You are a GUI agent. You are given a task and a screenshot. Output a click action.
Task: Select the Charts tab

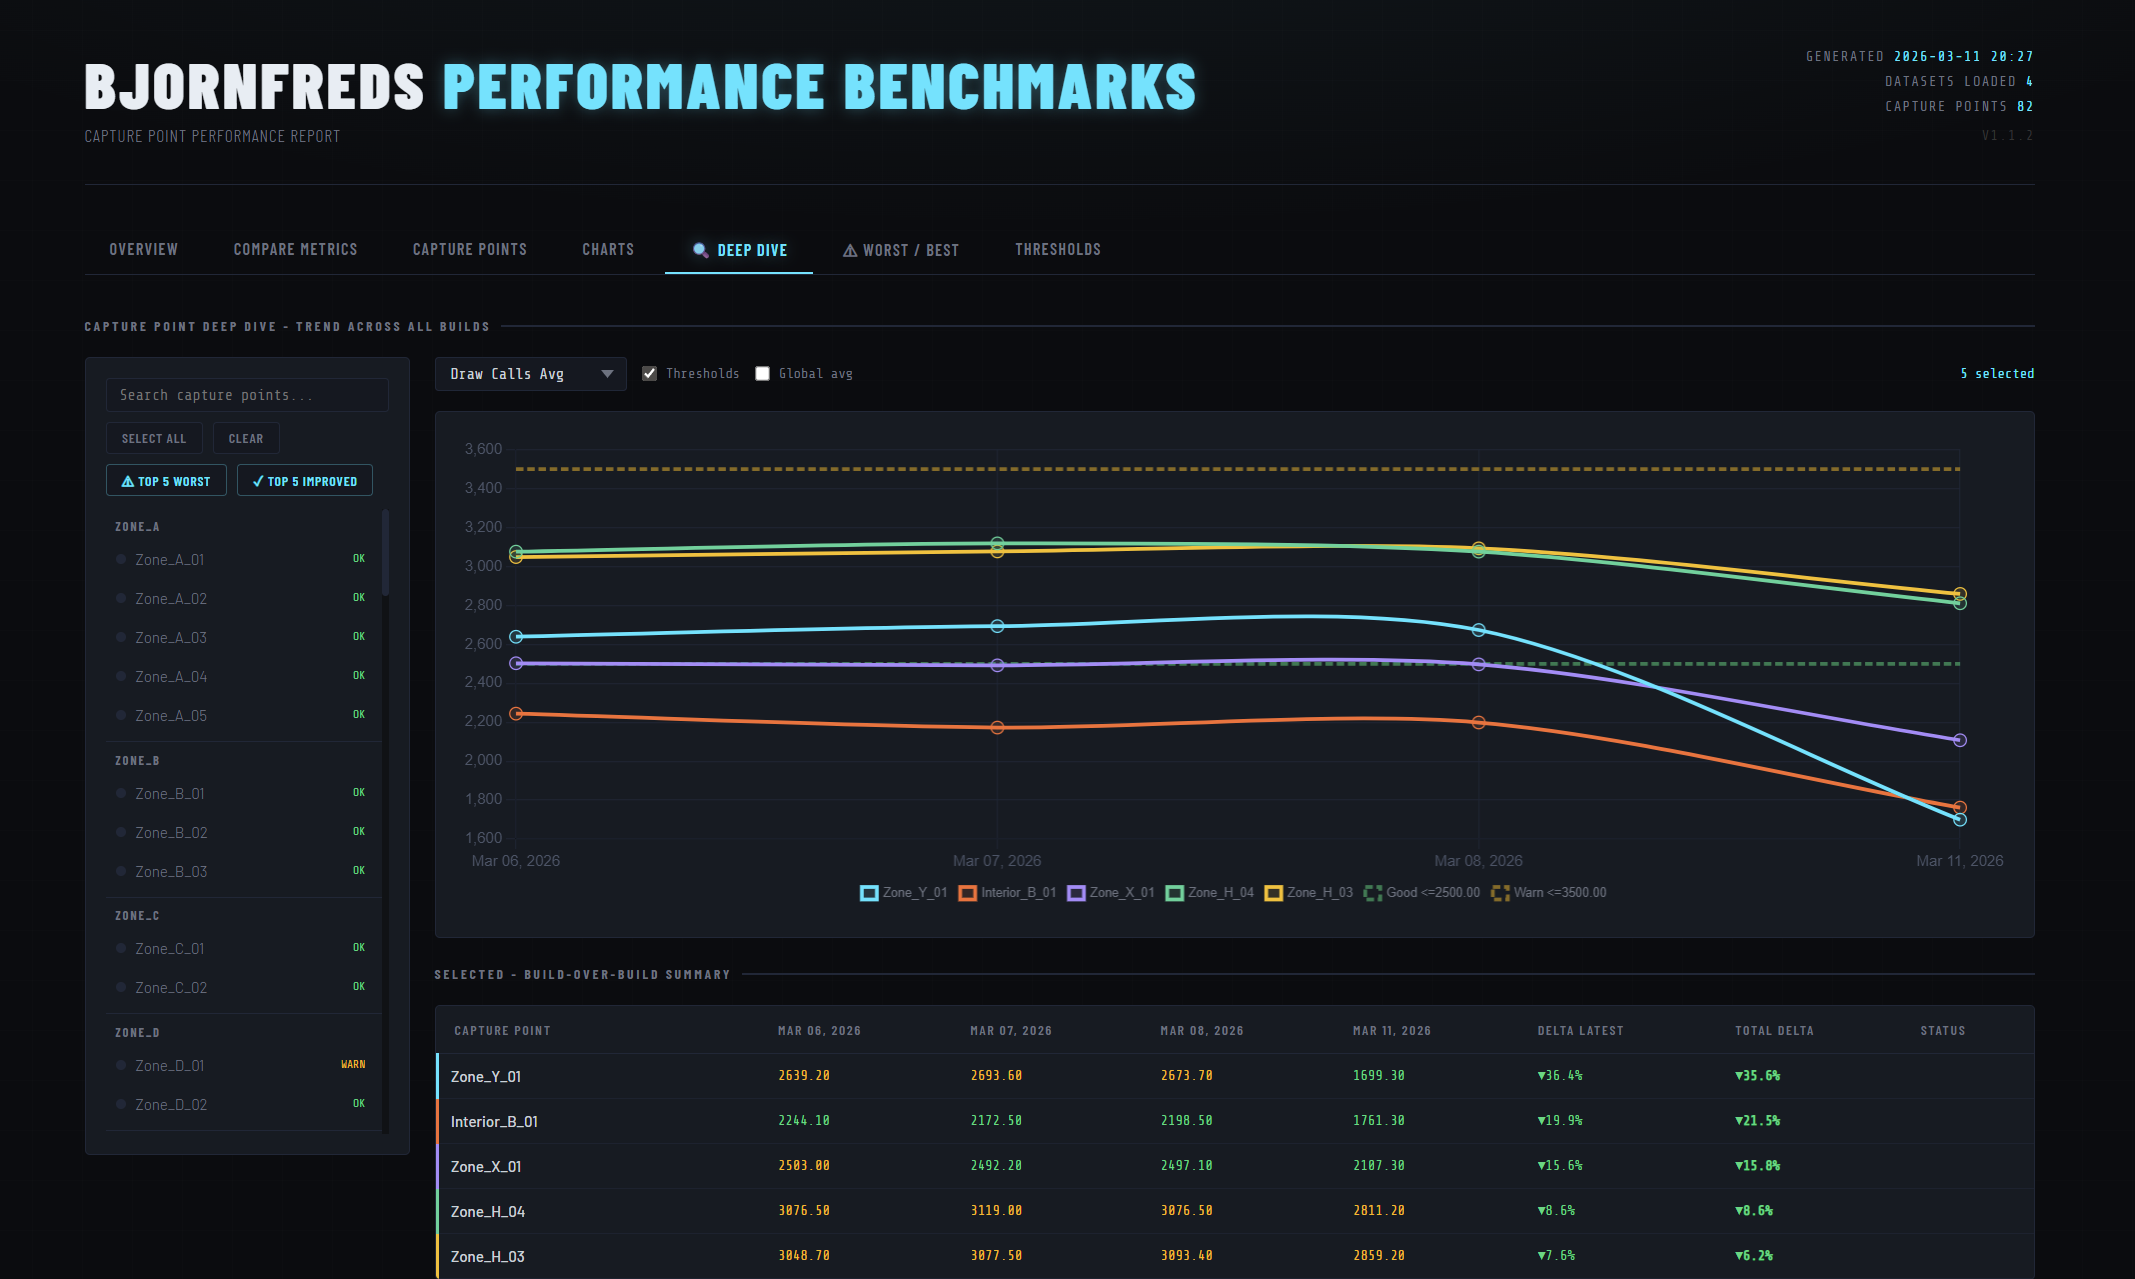click(607, 249)
